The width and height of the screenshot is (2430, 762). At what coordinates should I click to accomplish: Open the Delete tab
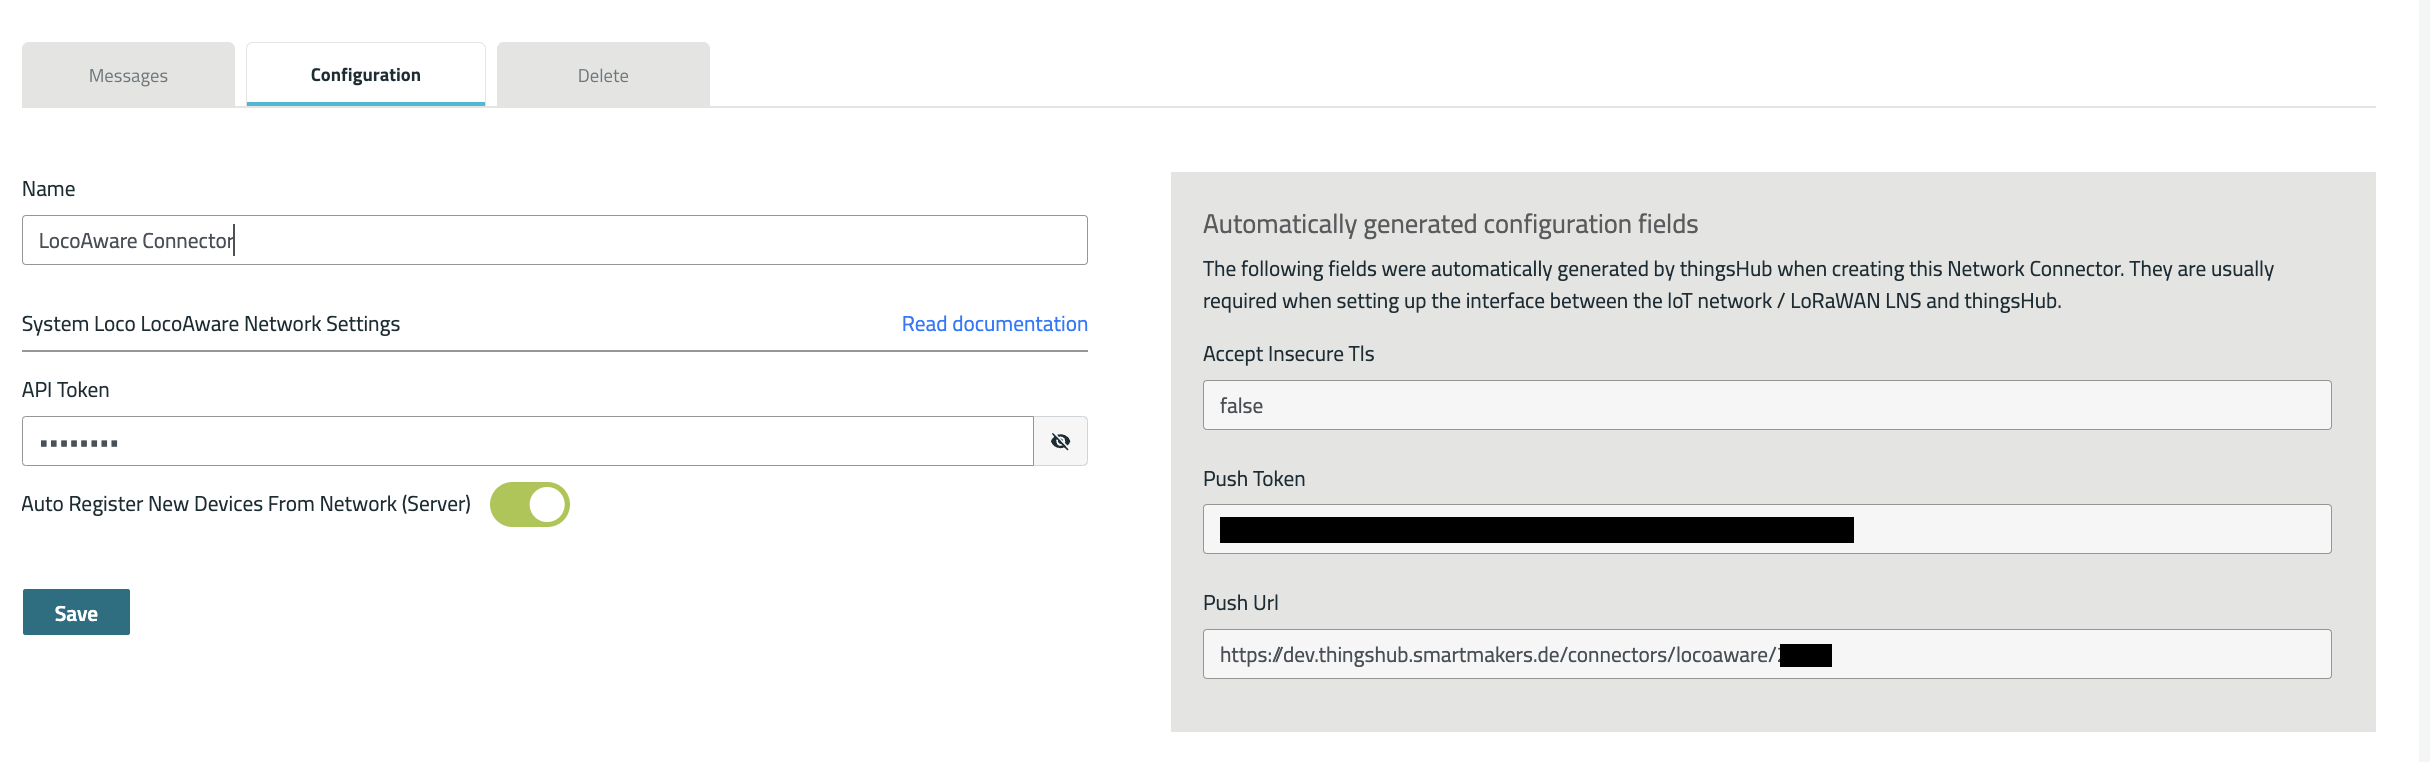click(x=603, y=75)
